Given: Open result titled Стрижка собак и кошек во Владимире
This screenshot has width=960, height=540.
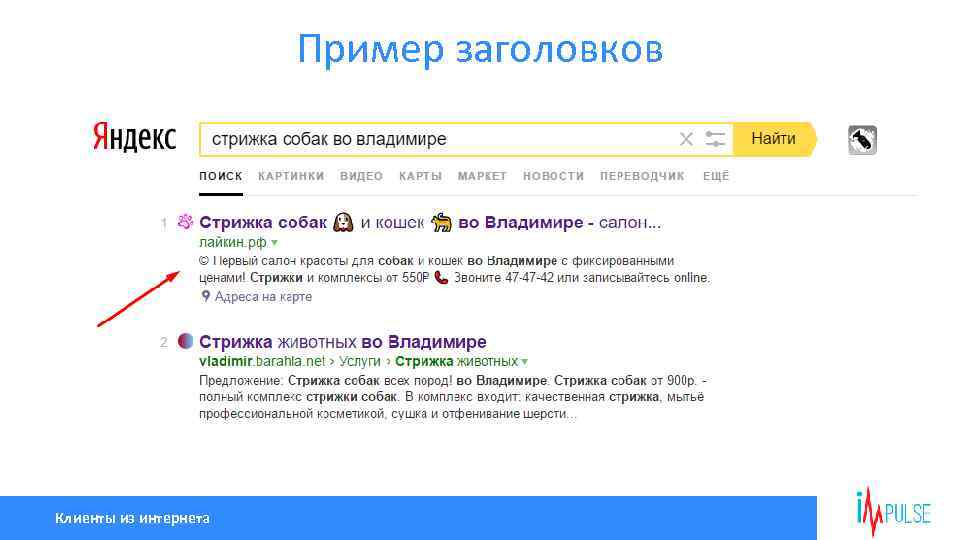Looking at the screenshot, I should coord(430,222).
